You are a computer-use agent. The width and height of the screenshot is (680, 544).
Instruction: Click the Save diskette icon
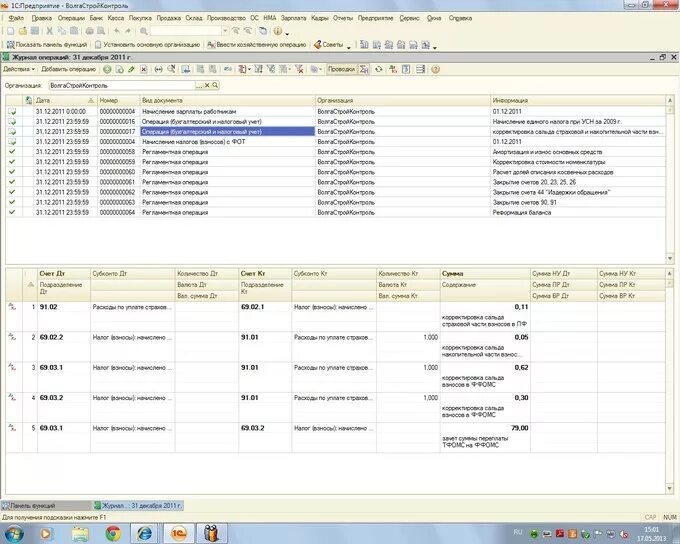pos(35,31)
